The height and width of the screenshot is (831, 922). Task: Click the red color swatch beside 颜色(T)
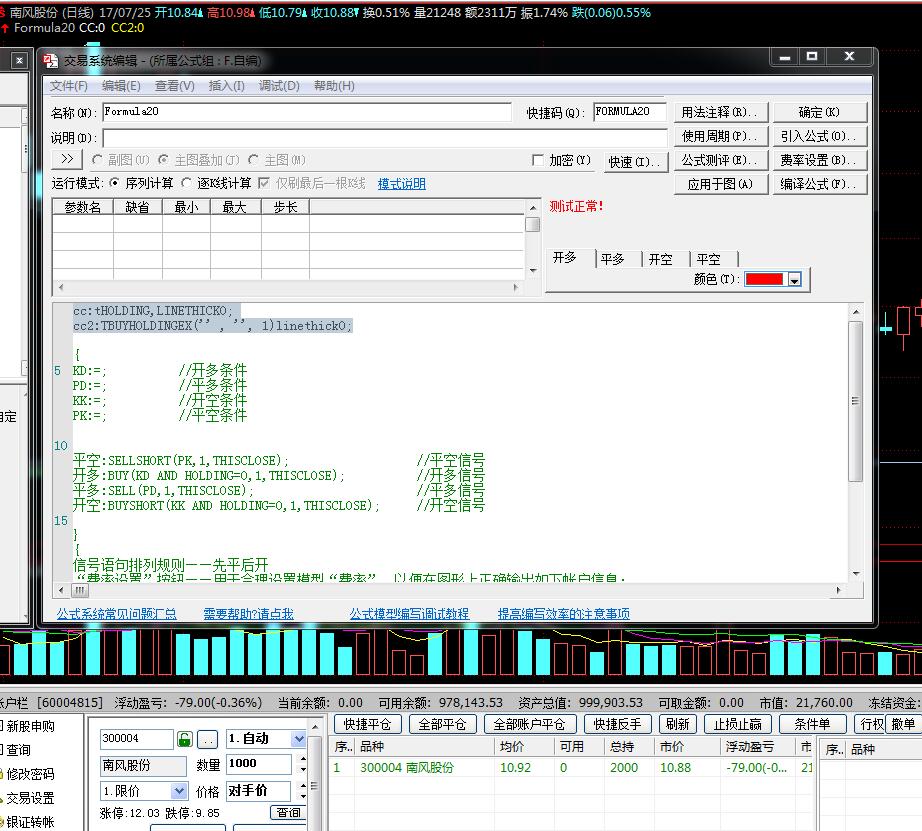764,279
